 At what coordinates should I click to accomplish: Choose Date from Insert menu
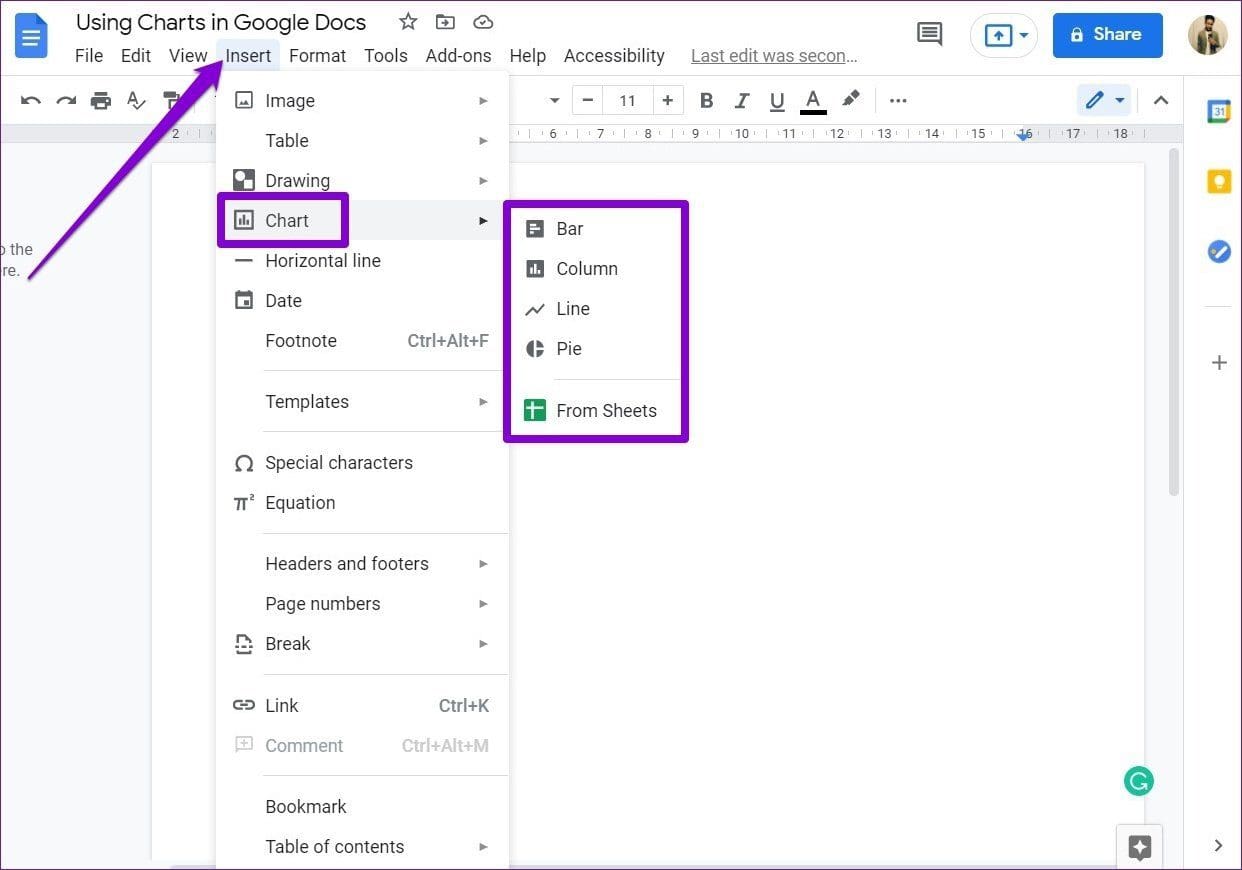(x=362, y=300)
